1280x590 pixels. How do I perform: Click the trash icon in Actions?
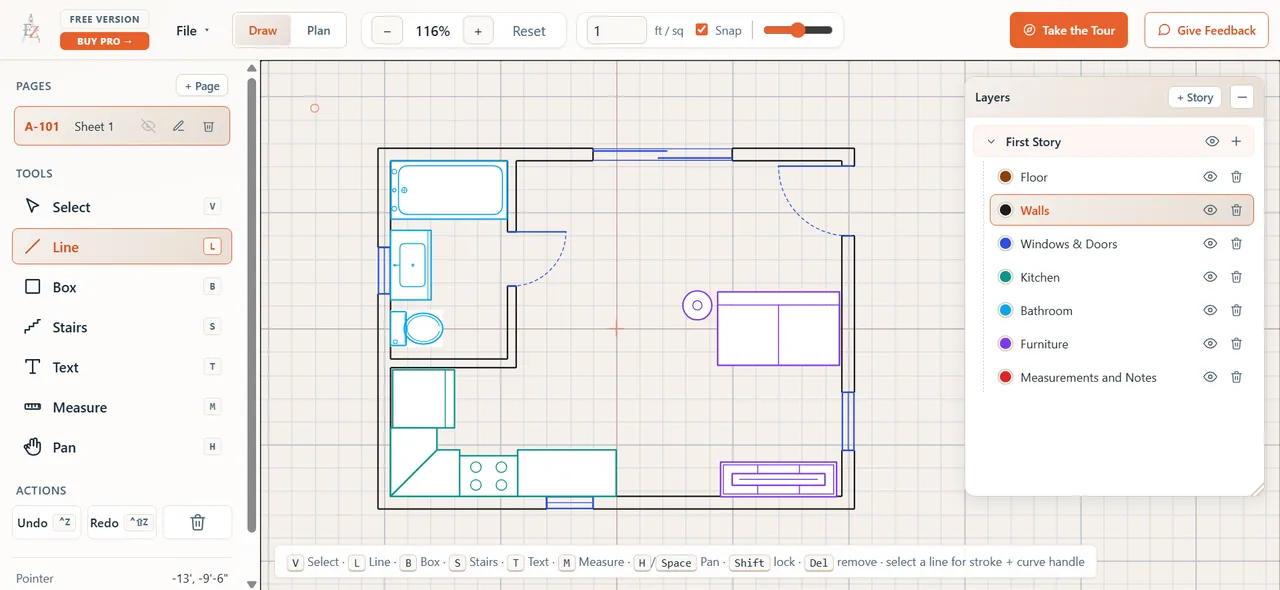(x=197, y=522)
